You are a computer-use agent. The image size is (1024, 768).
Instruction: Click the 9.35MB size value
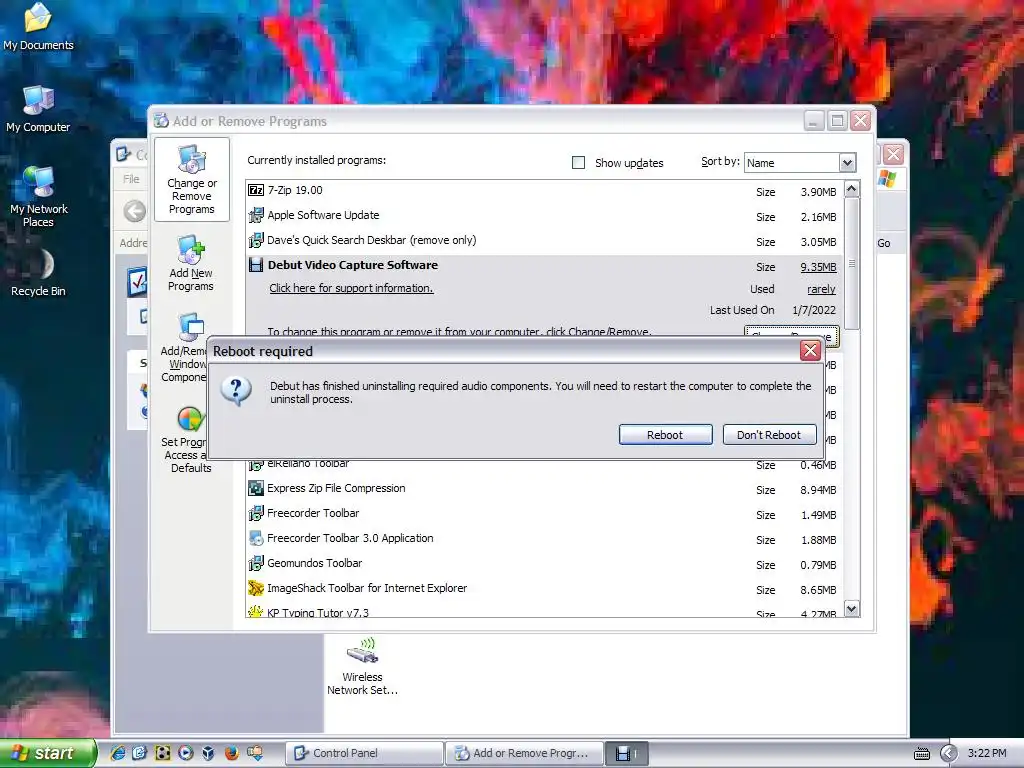[x=818, y=266]
